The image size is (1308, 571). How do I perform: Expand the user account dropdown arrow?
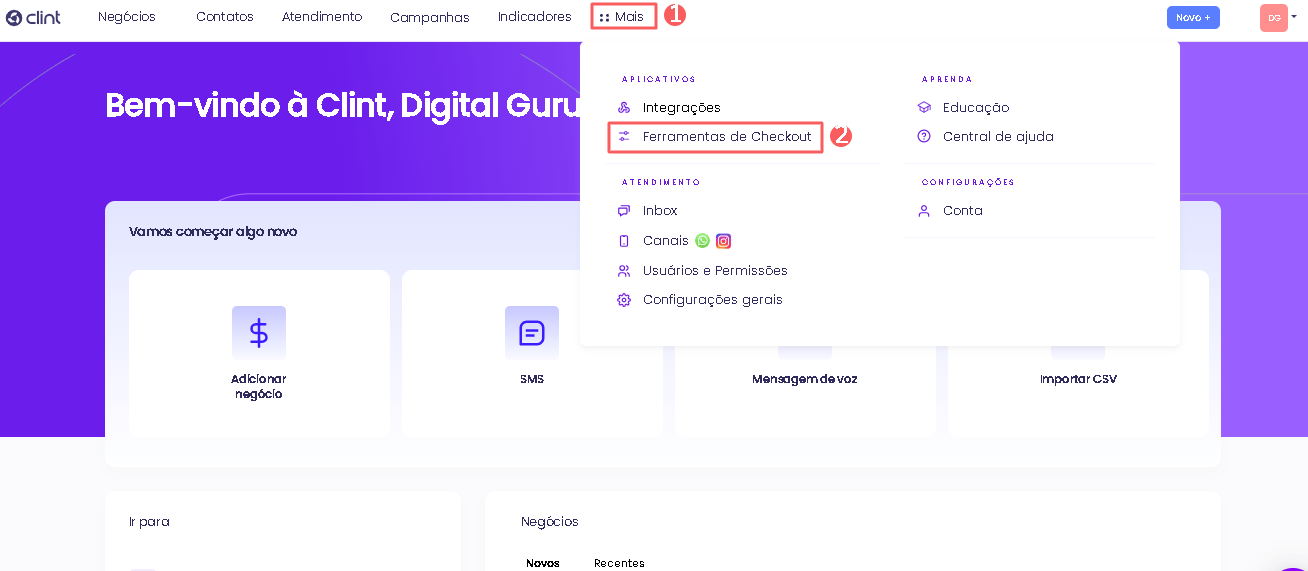click(1294, 17)
